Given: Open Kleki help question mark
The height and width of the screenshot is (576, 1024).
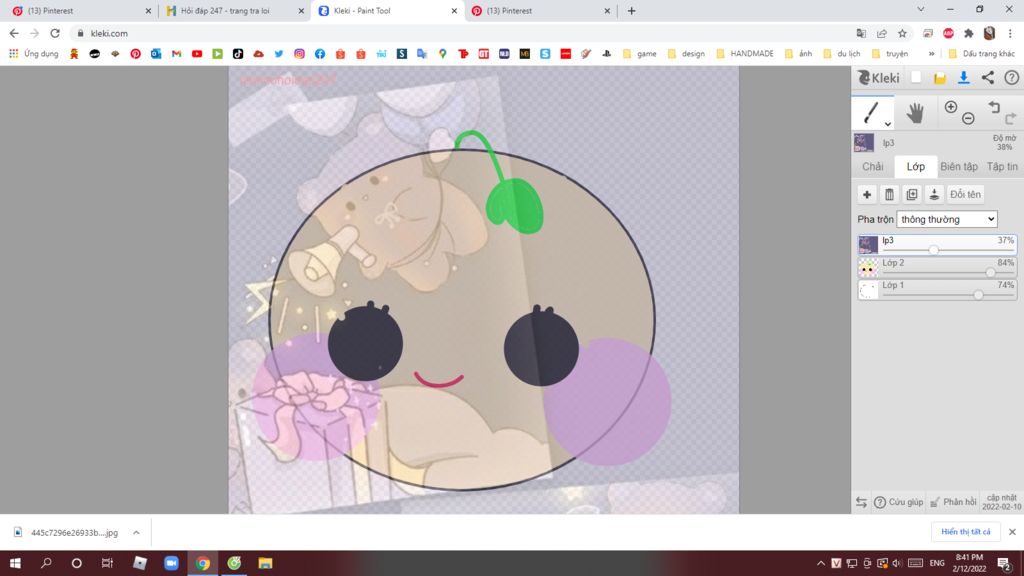Looking at the screenshot, I should [x=1012, y=78].
